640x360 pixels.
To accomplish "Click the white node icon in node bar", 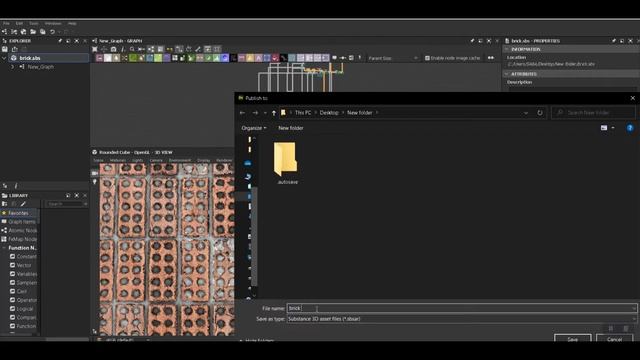I will coord(108,58).
